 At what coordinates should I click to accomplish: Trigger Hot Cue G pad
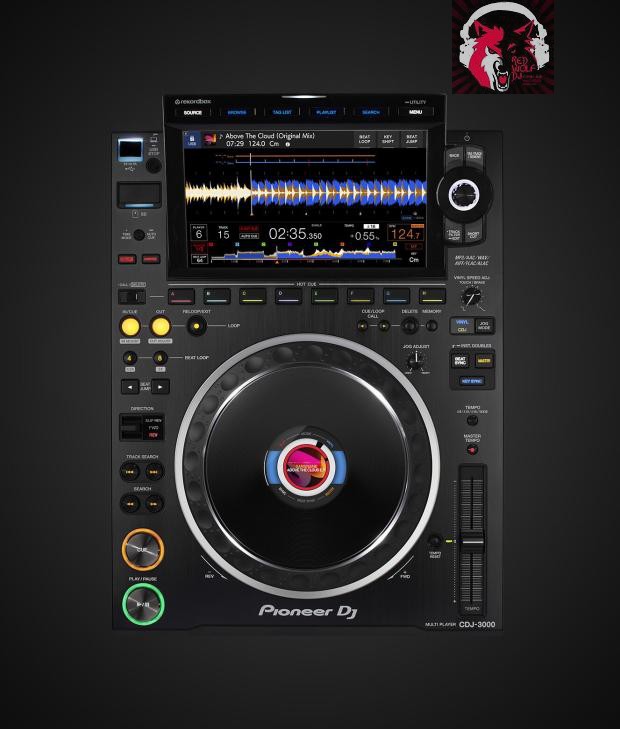pyautogui.click(x=396, y=296)
